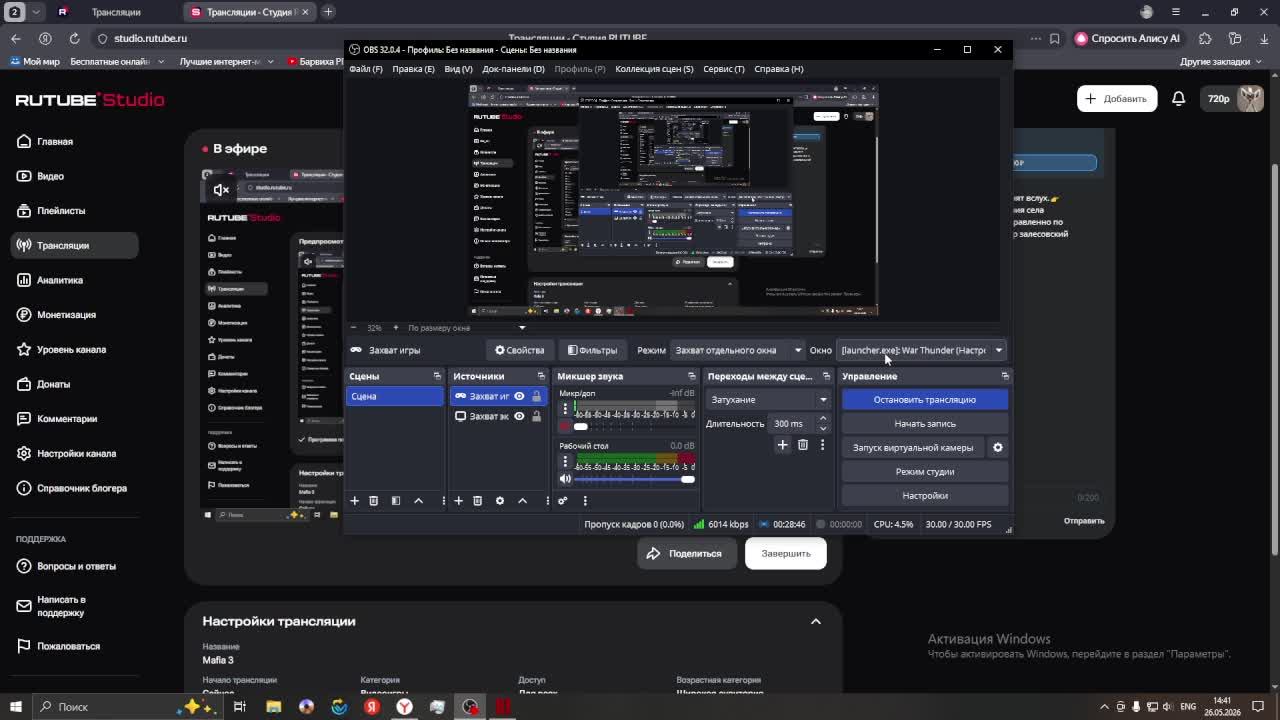Toggle visibility of Захват экрана source
Screen dimensions: 1280x720
[x=519, y=416]
